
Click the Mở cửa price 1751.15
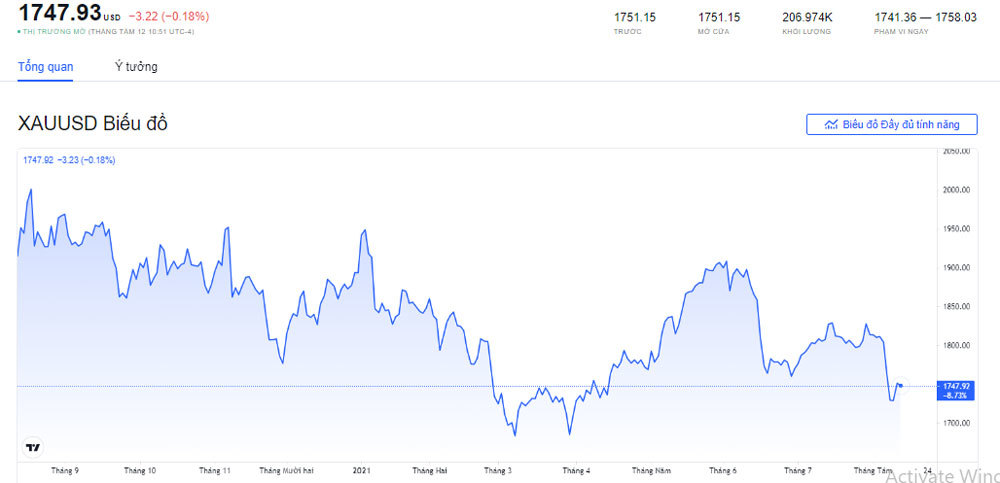(x=719, y=17)
